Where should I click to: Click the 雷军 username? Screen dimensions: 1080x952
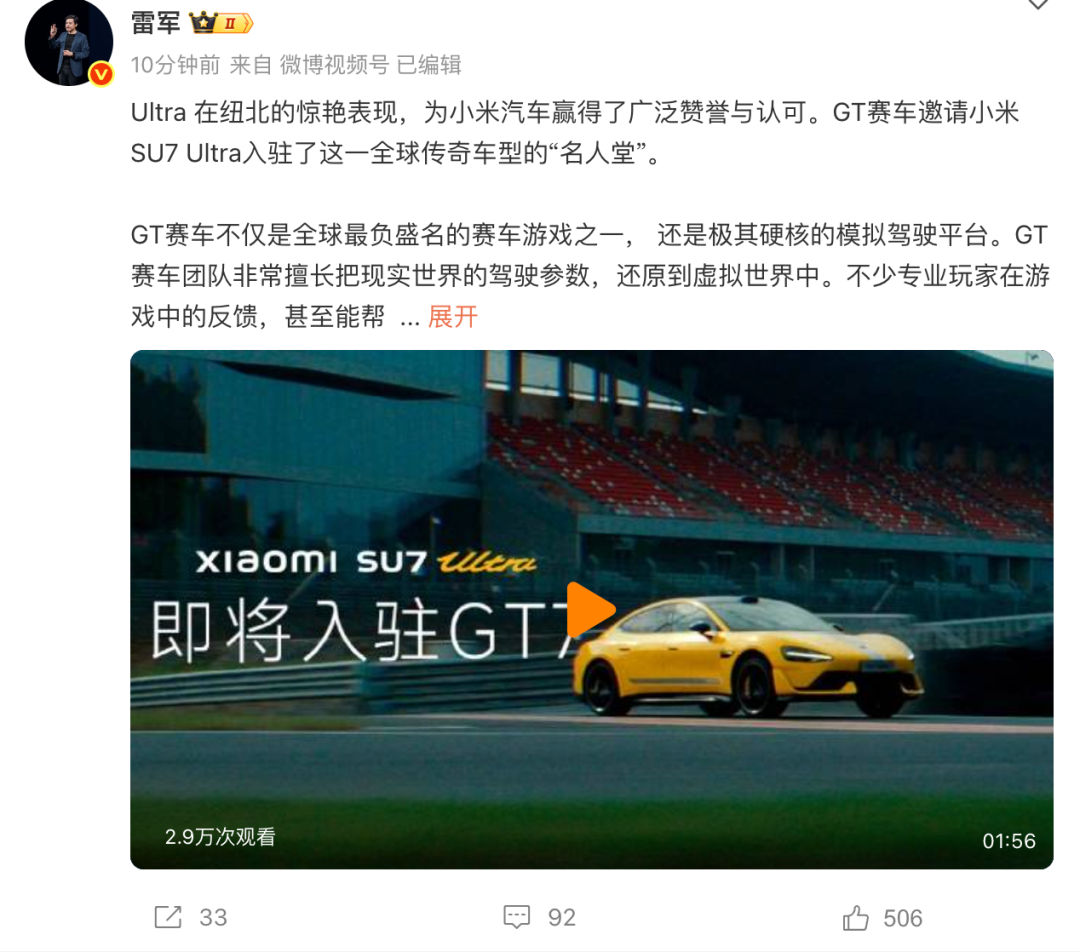pos(156,23)
